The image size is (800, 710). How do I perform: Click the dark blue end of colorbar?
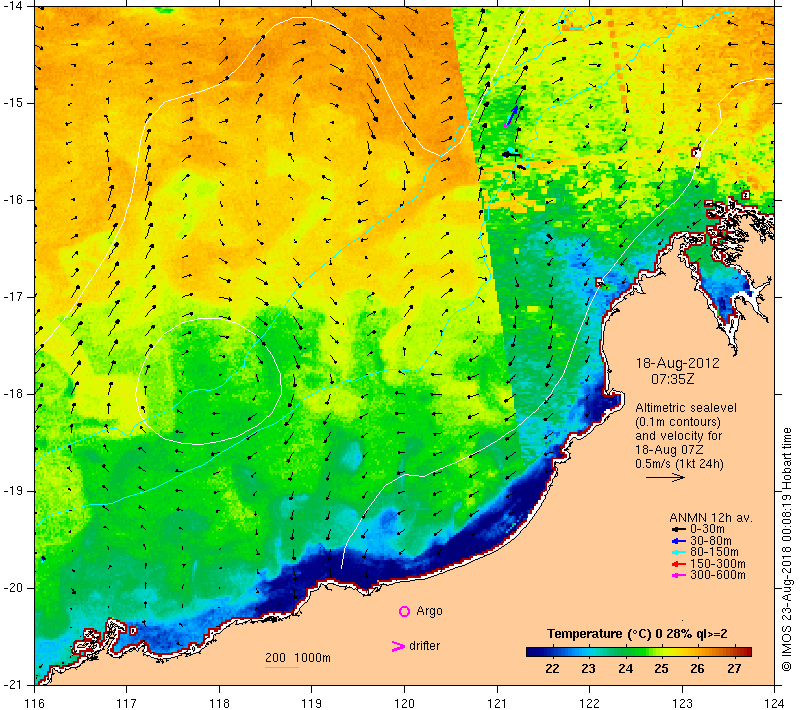point(531,651)
